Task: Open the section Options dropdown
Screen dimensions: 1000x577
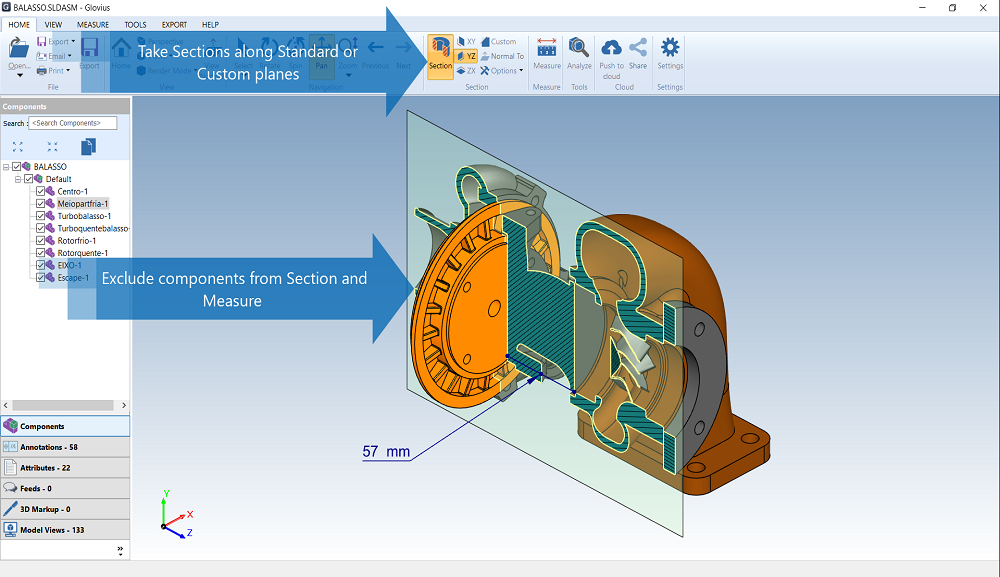Action: (502, 71)
